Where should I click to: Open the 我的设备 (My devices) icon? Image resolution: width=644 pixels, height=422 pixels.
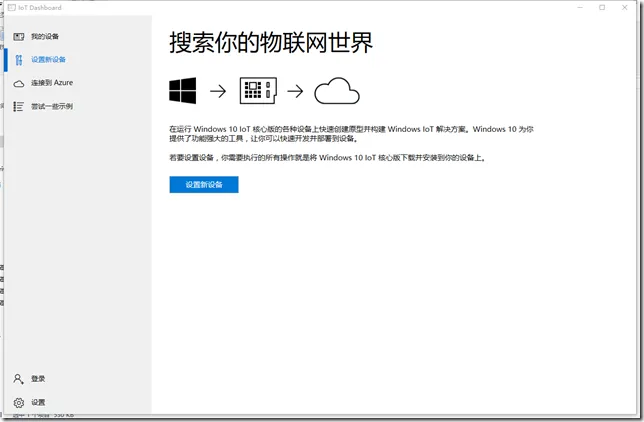(x=18, y=37)
